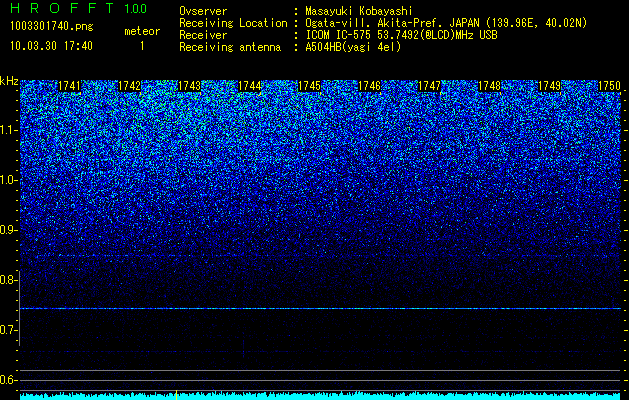Click the 1742 time marker
Screen dimensions: 629x400
(x=130, y=86)
